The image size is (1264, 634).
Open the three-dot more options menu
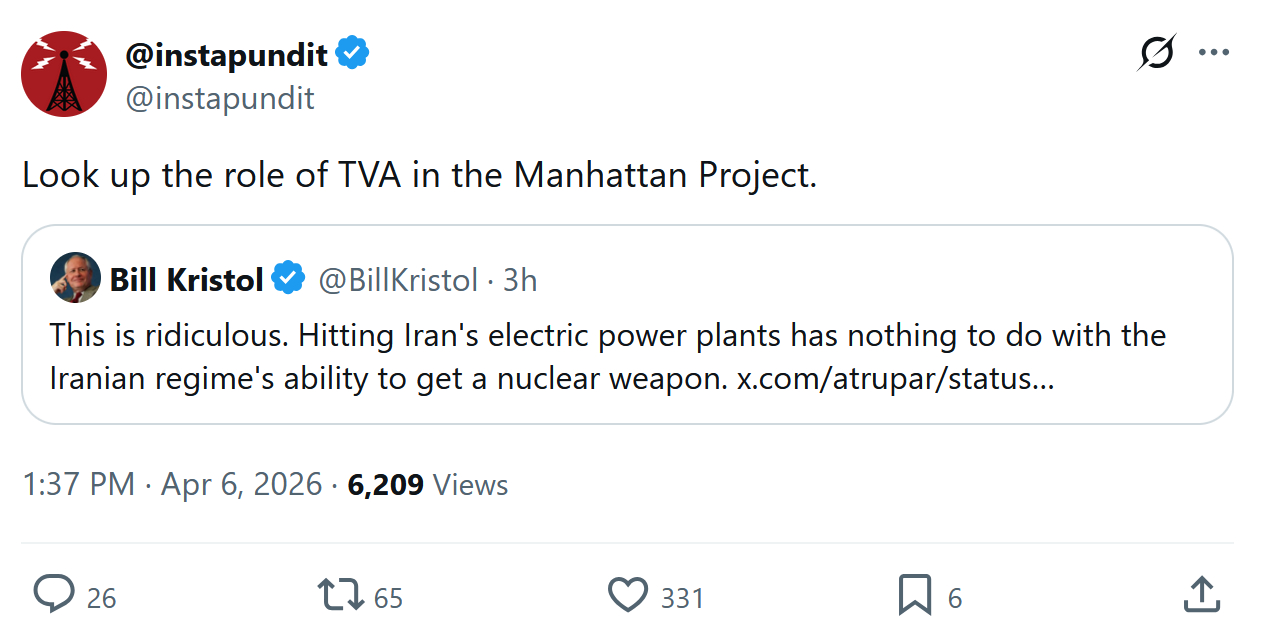pos(1214,53)
